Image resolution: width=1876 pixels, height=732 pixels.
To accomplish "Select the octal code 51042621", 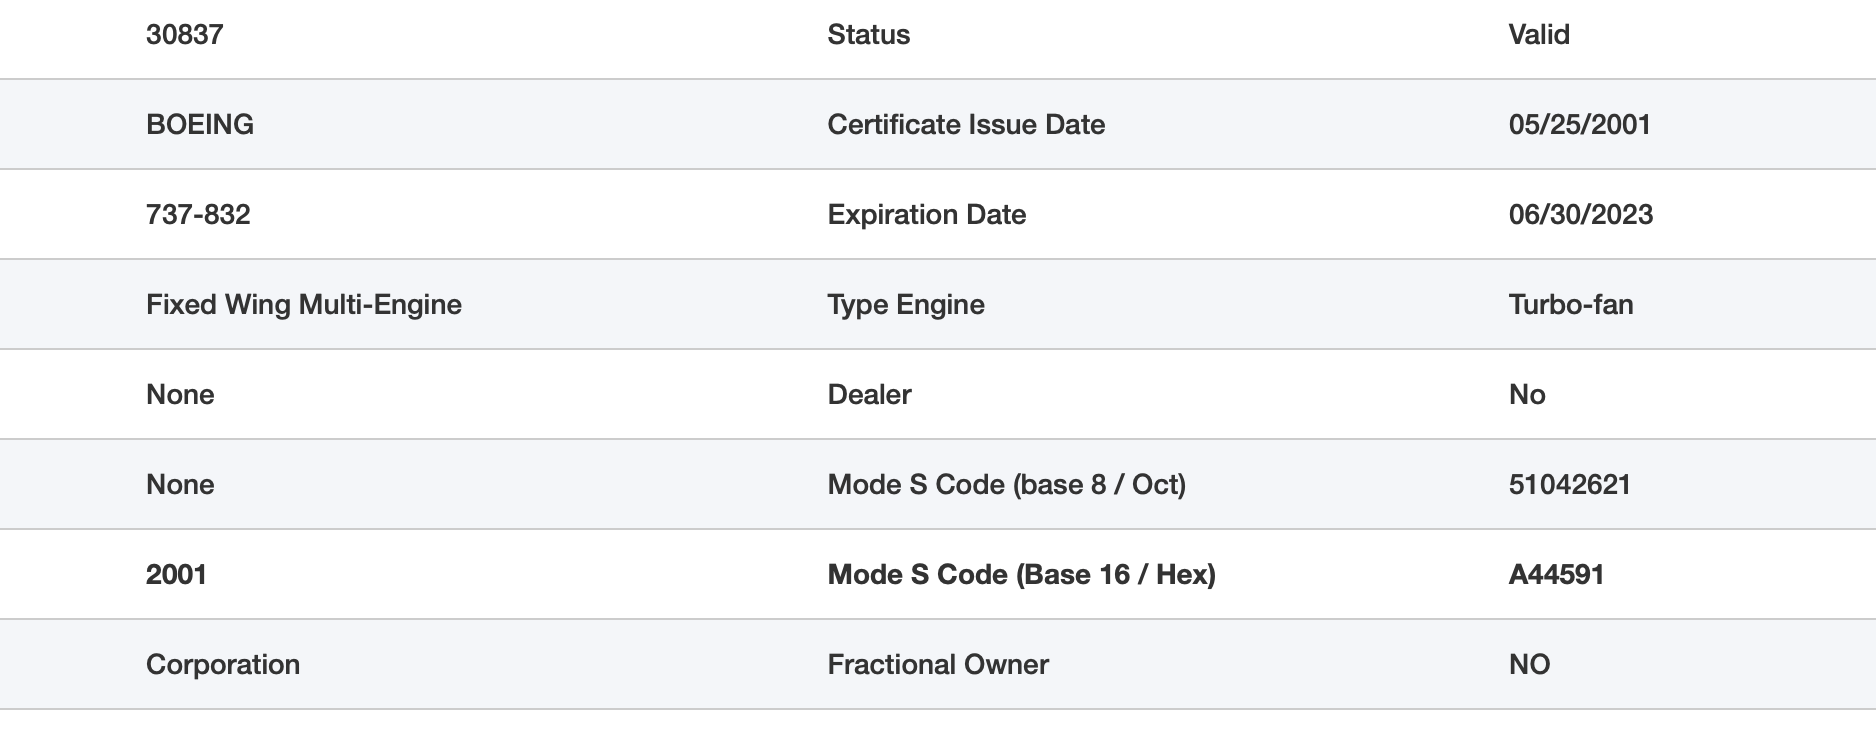I will click(x=1569, y=485).
